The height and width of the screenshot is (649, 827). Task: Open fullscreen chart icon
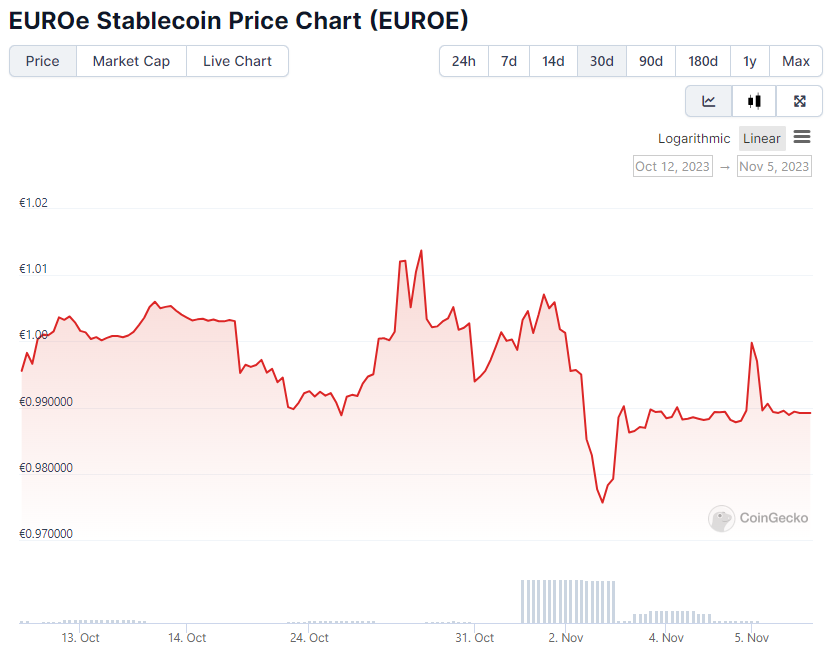pyautogui.click(x=799, y=101)
